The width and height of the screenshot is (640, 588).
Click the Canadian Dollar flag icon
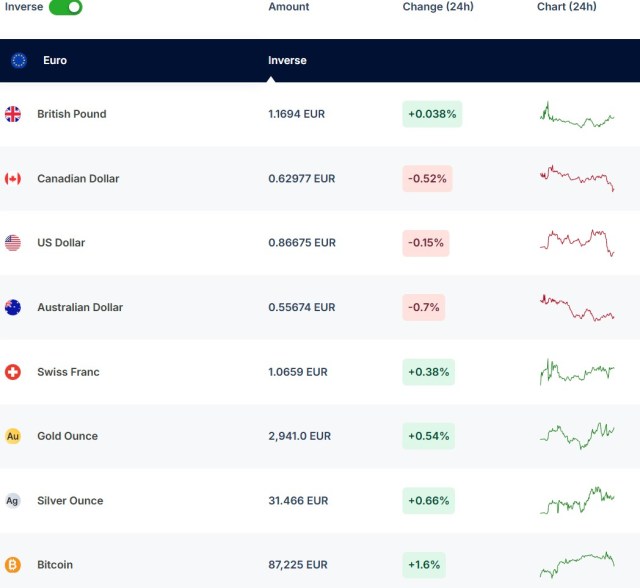[x=13, y=179]
